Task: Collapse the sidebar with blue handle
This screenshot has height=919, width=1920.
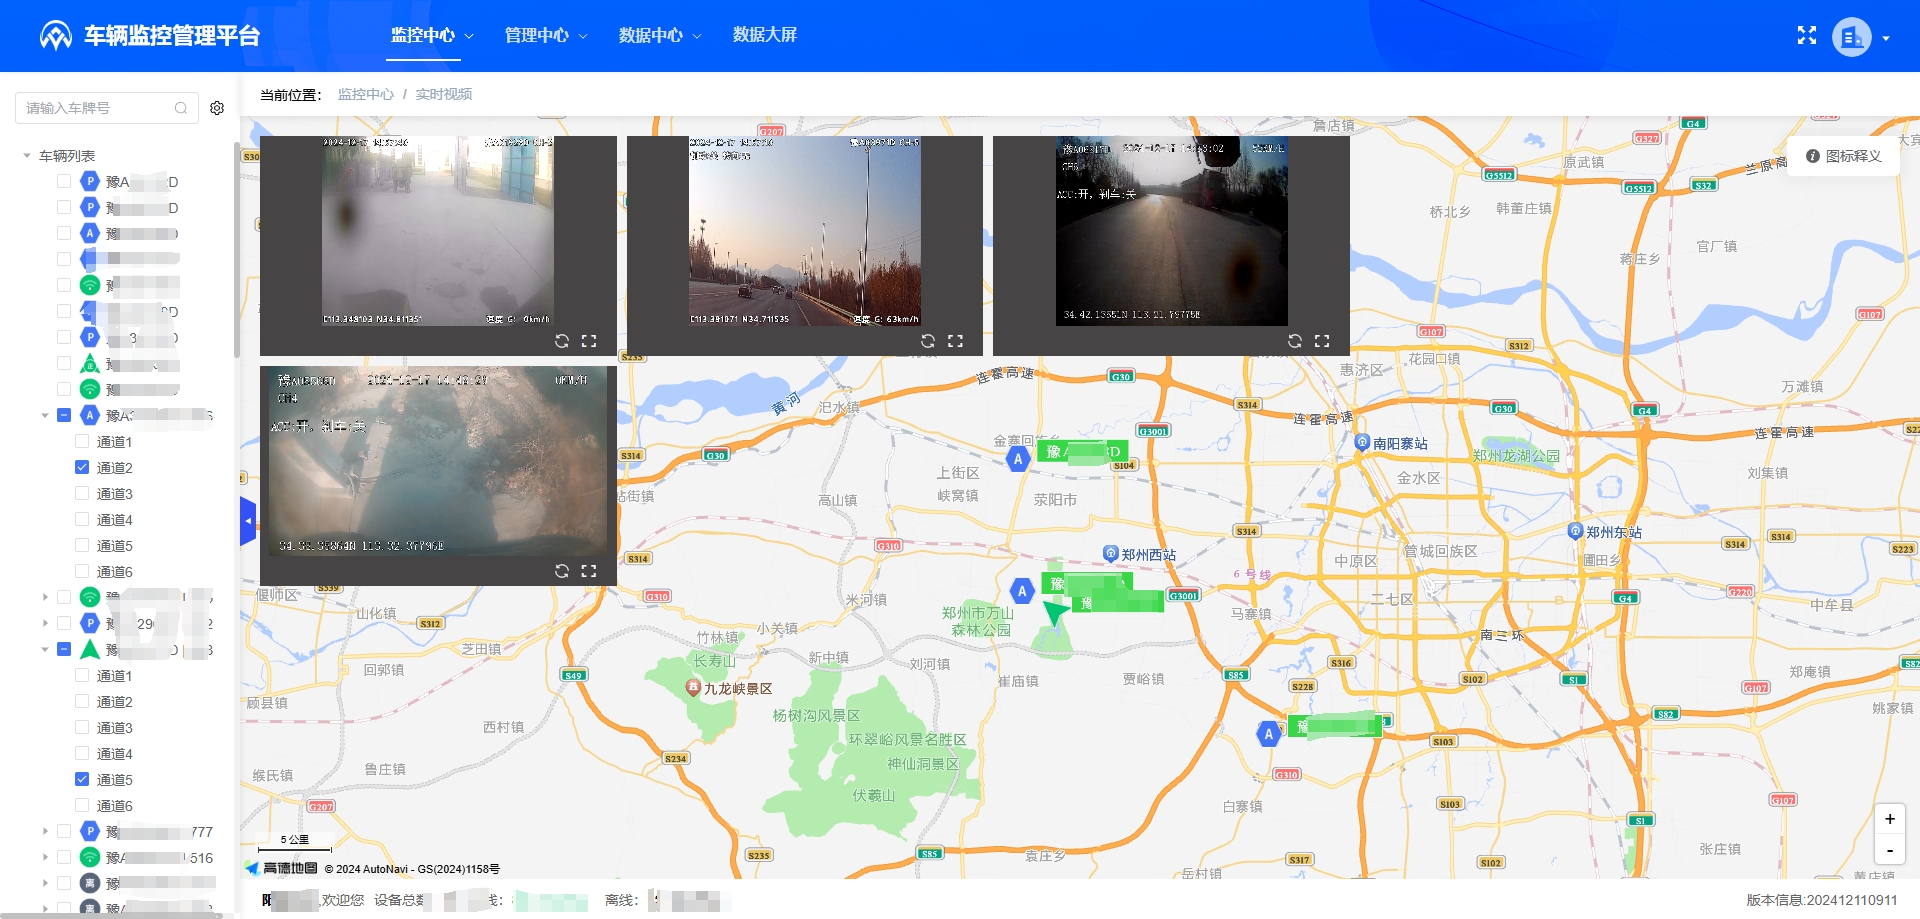Action: tap(248, 521)
